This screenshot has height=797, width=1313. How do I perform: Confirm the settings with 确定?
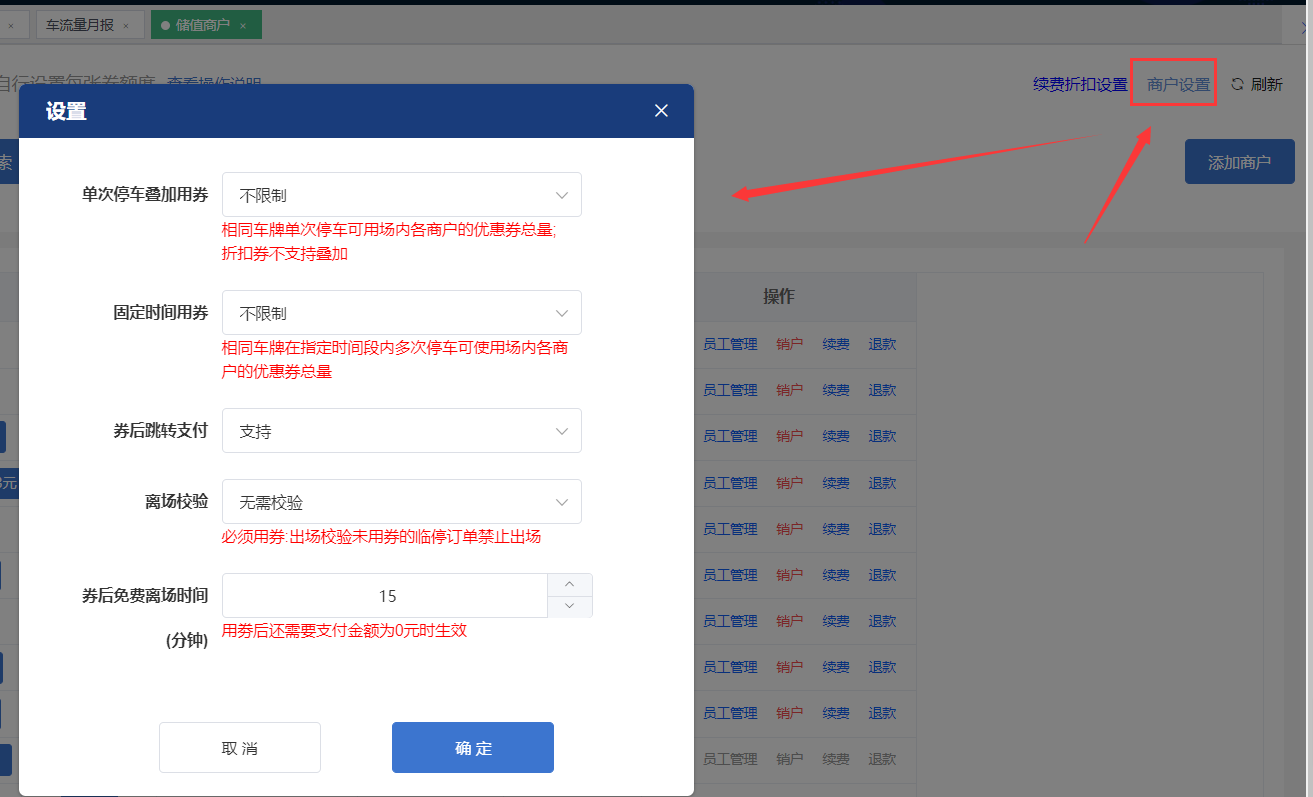coord(473,748)
